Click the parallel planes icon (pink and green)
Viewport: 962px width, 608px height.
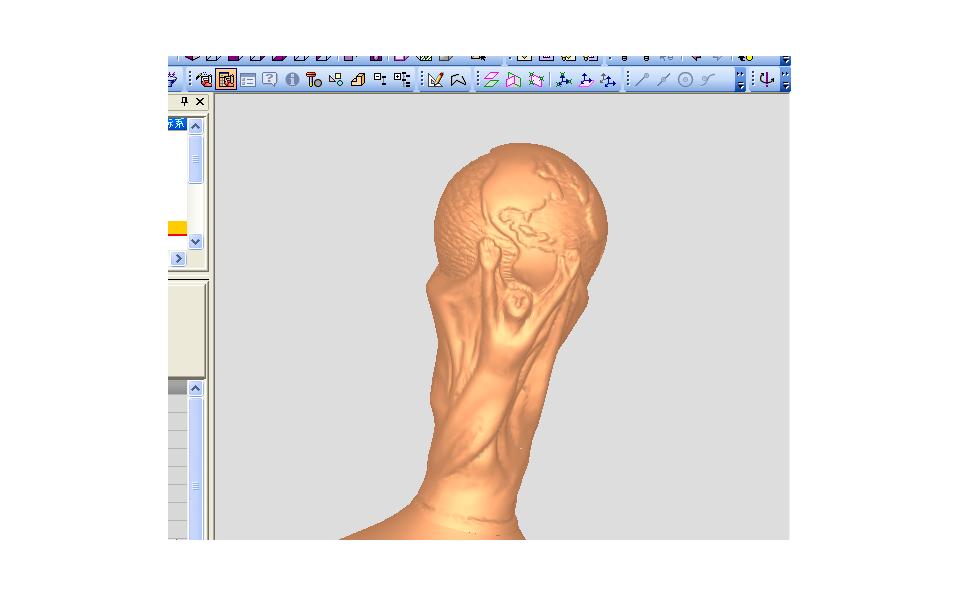point(491,80)
